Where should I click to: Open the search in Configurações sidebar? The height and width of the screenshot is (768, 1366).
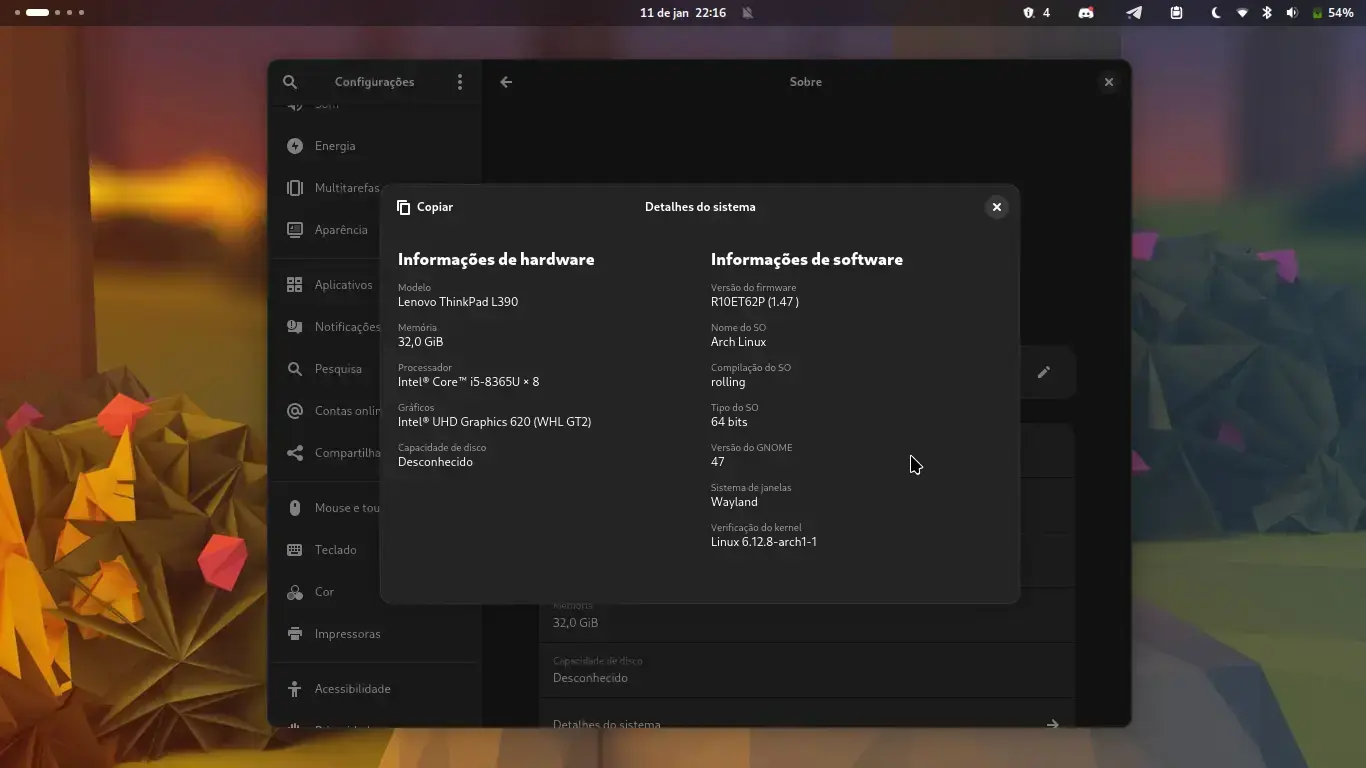pos(290,82)
